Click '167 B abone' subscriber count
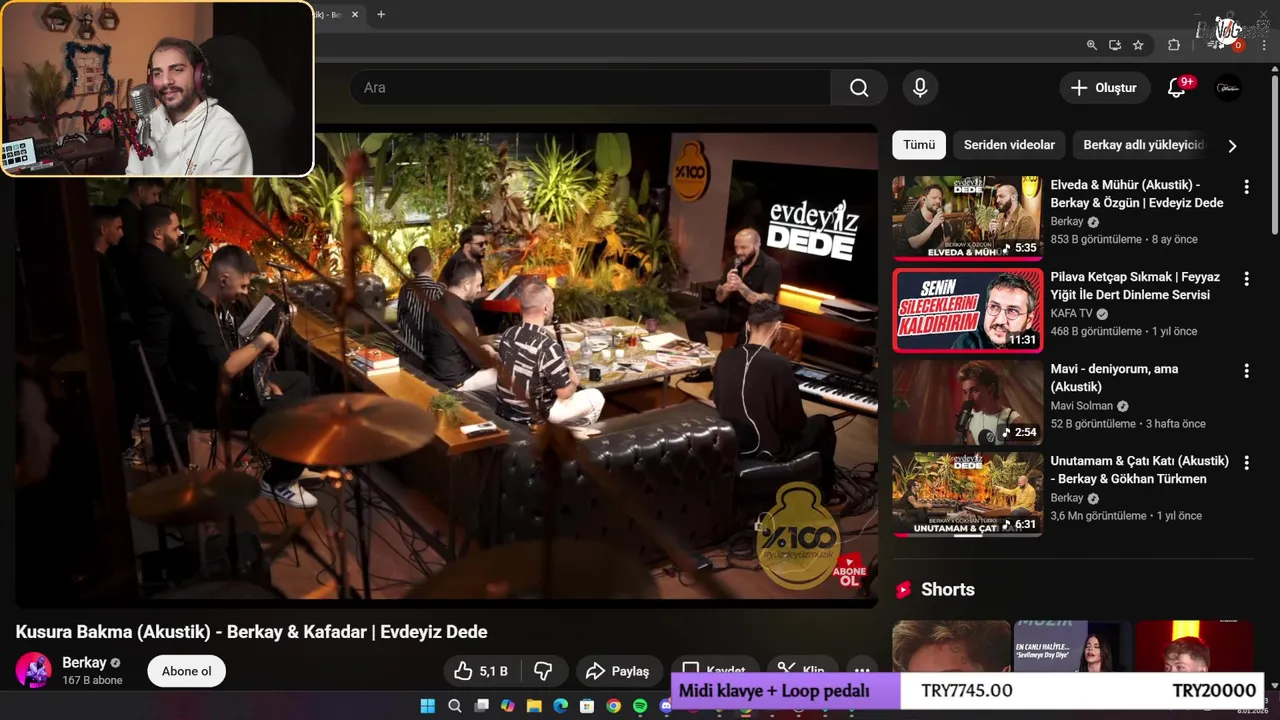Viewport: 1280px width, 720px height. (92, 681)
